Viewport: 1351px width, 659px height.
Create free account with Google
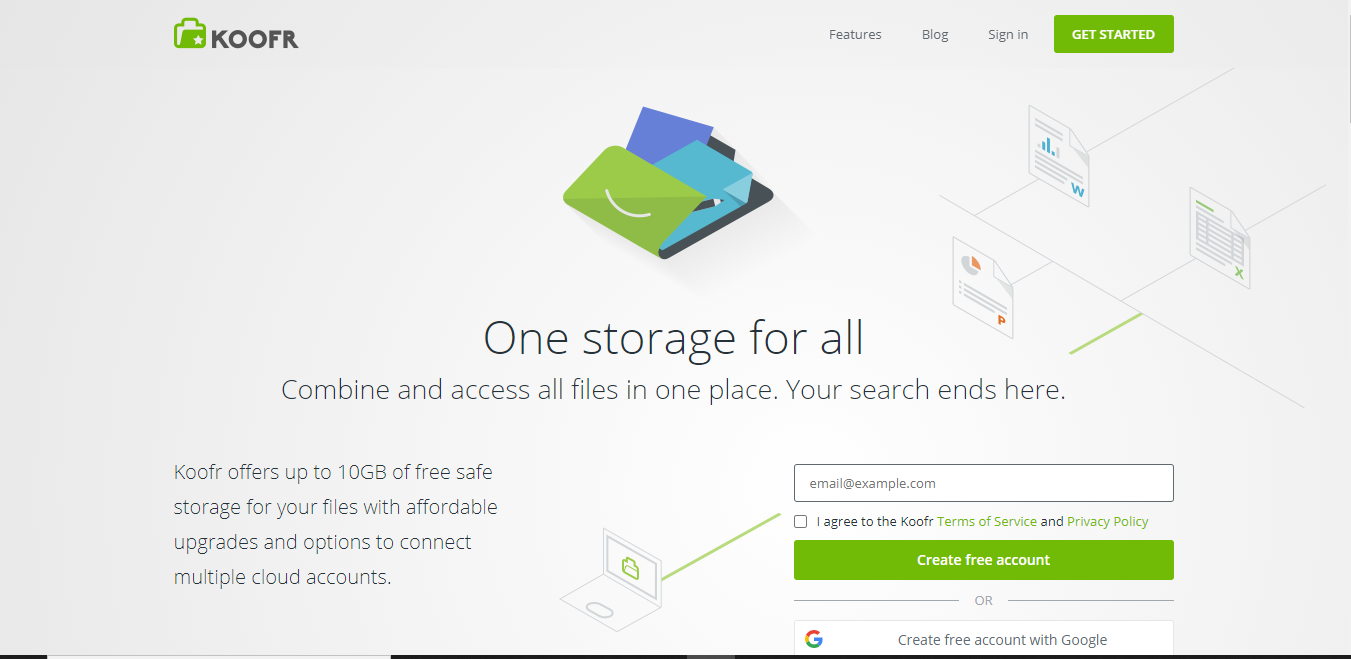983,639
